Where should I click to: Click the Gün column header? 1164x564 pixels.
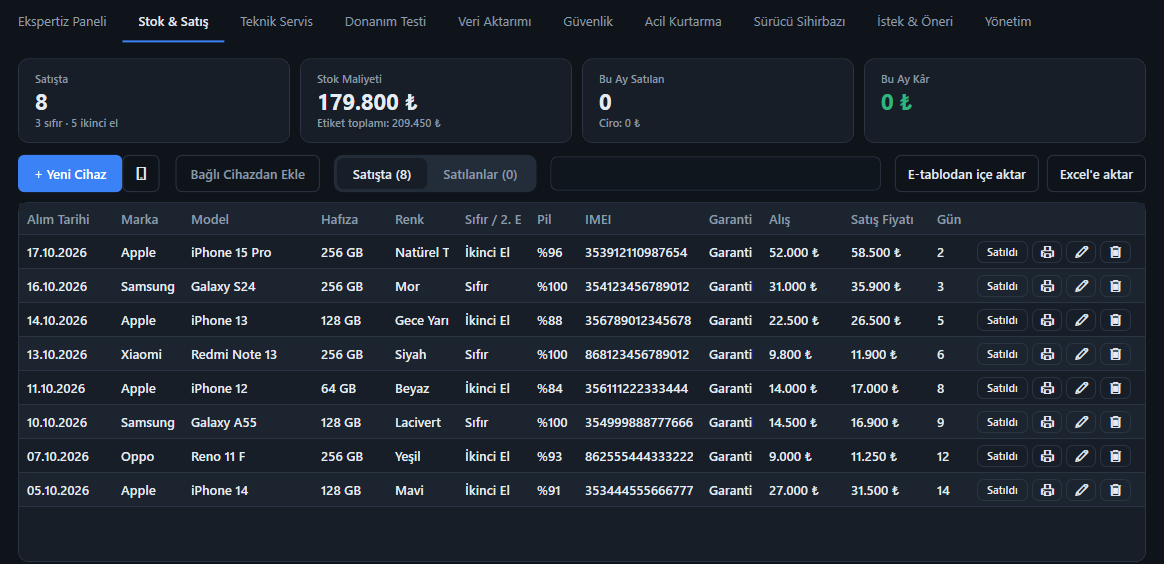pos(949,220)
